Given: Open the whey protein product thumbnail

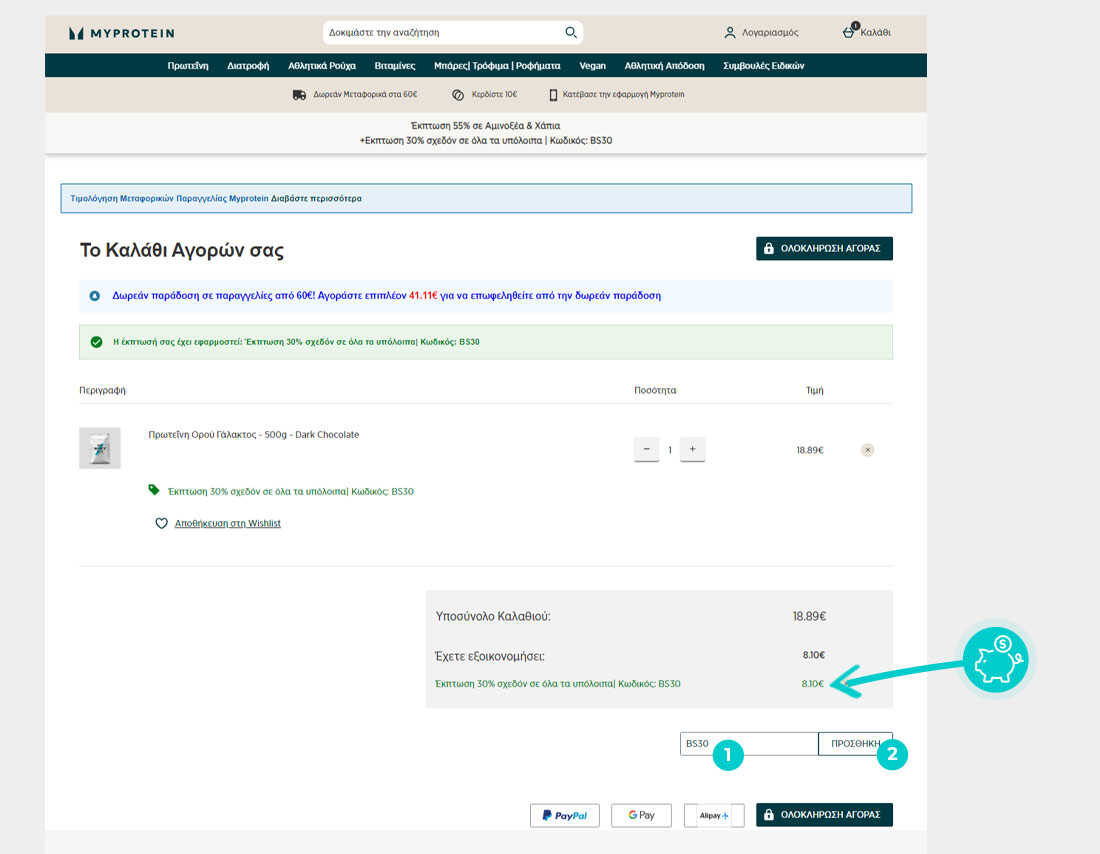Looking at the screenshot, I should pyautogui.click(x=100, y=448).
